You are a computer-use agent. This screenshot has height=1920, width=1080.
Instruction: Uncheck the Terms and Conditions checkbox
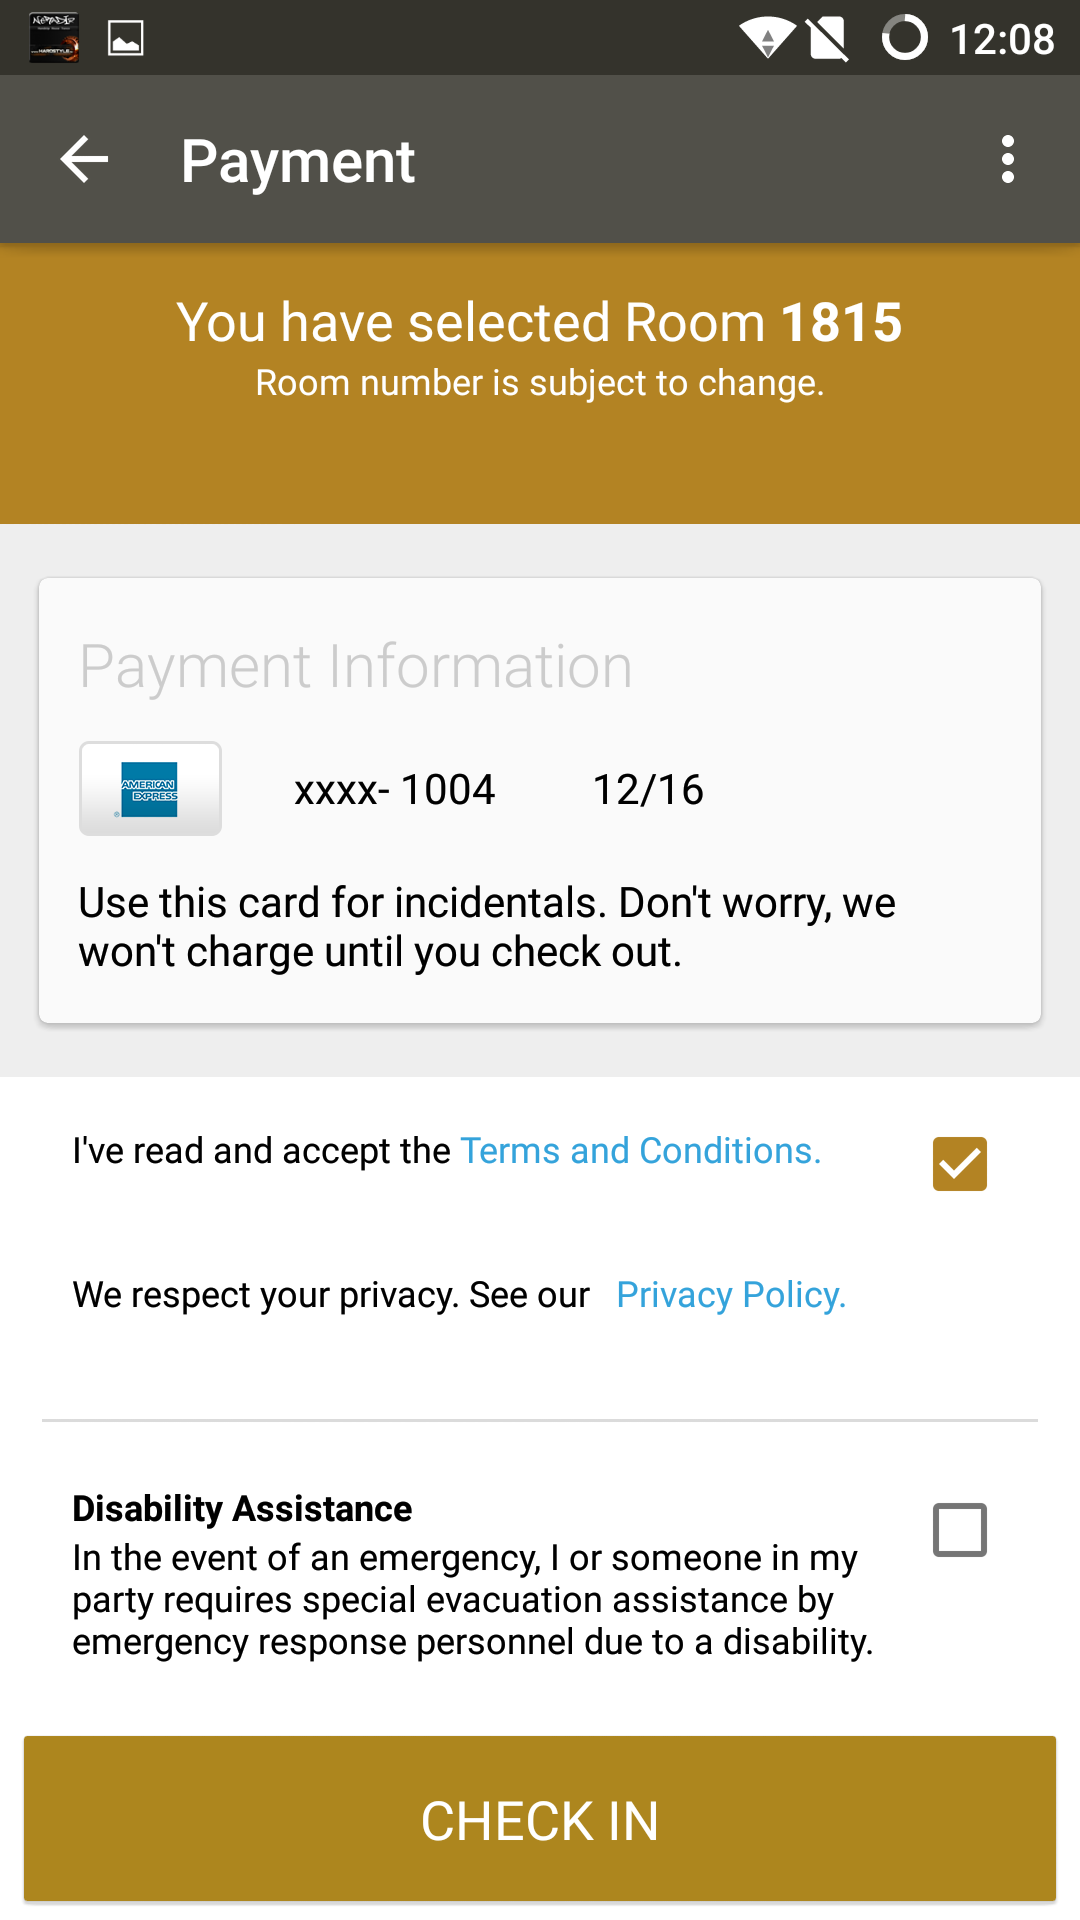pyautogui.click(x=959, y=1164)
